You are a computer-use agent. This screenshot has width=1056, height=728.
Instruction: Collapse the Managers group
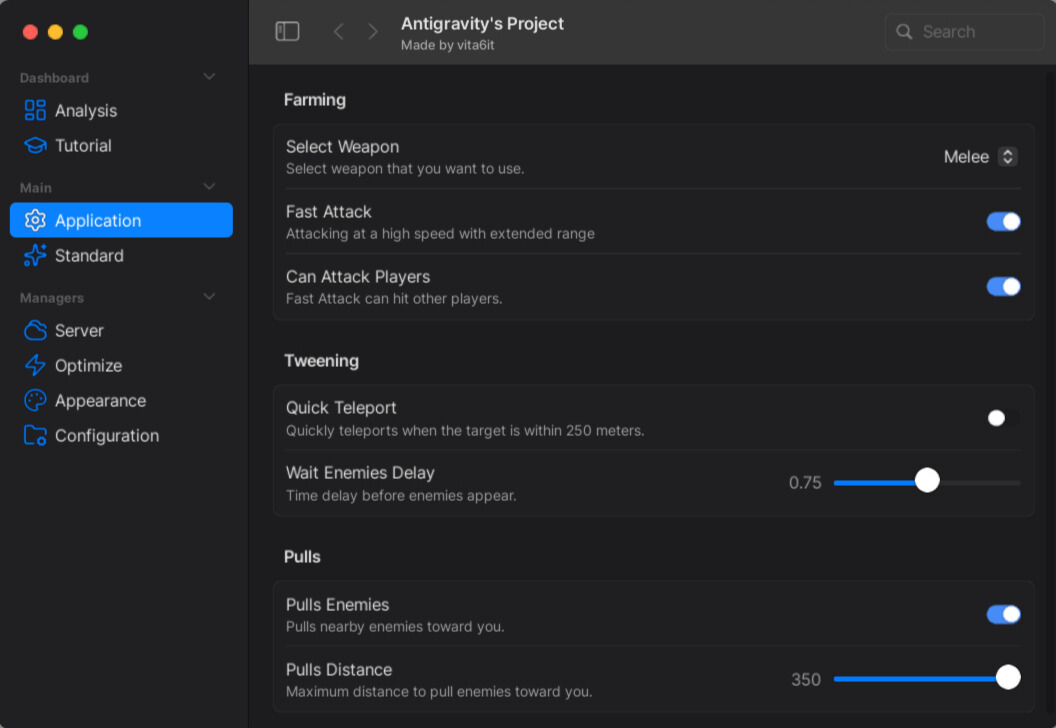[209, 296]
